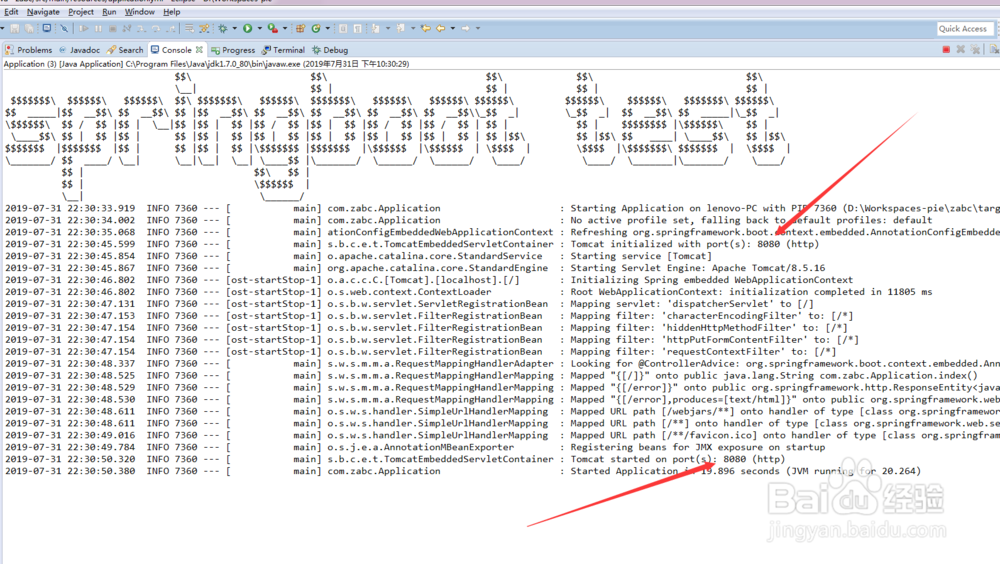
Task: Switch to the Search tab
Action: [125, 50]
